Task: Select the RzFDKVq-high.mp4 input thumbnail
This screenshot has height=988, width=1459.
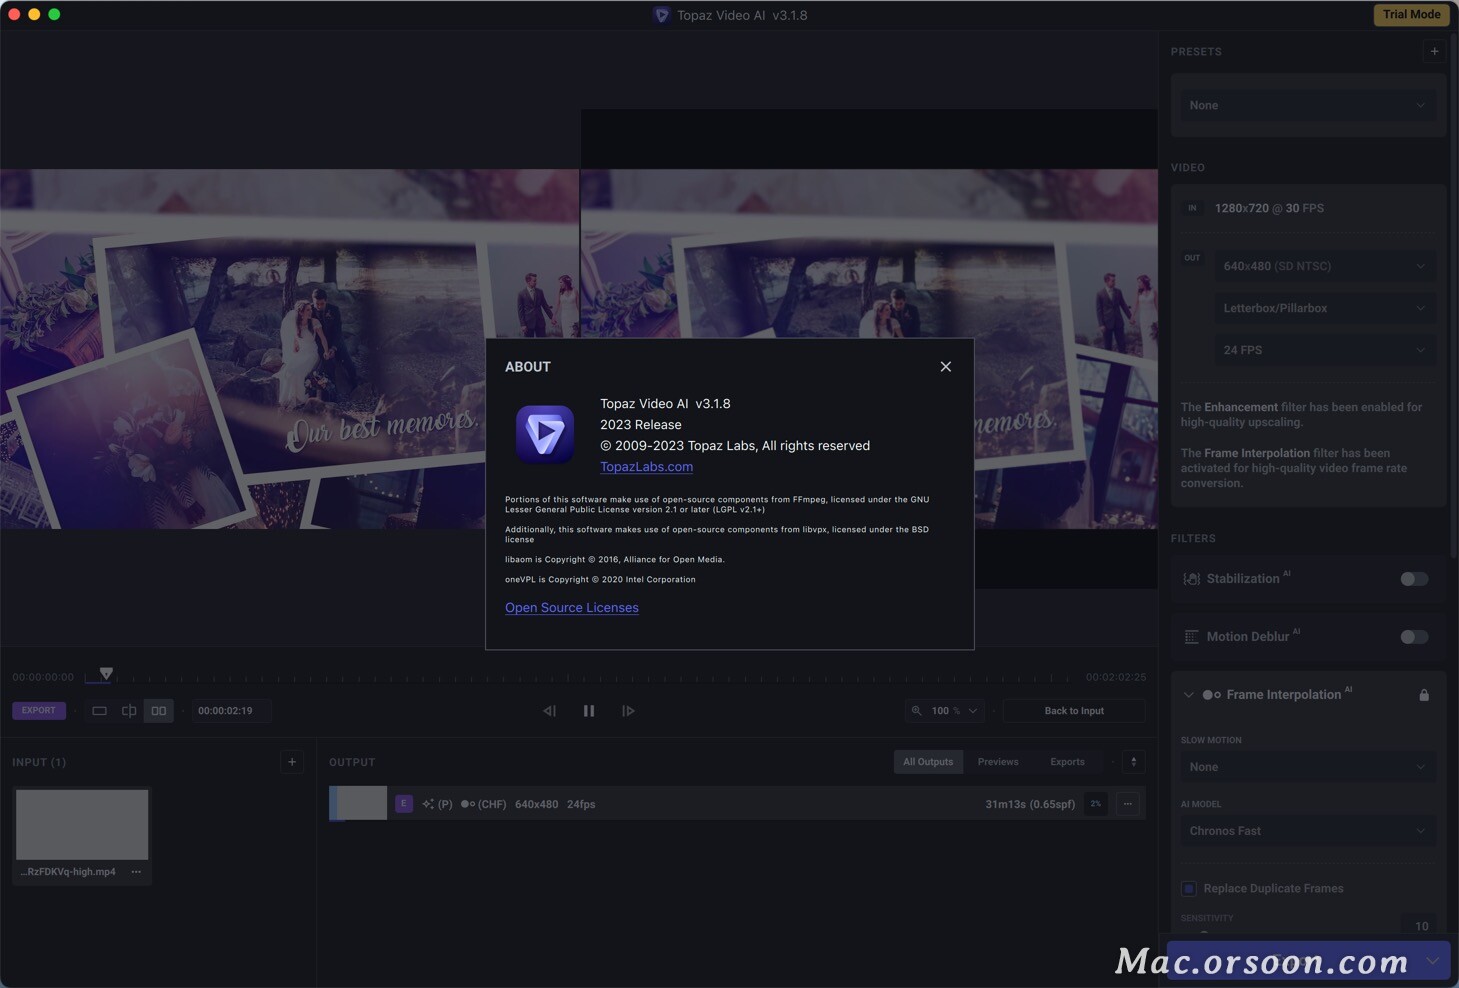Action: (82, 824)
